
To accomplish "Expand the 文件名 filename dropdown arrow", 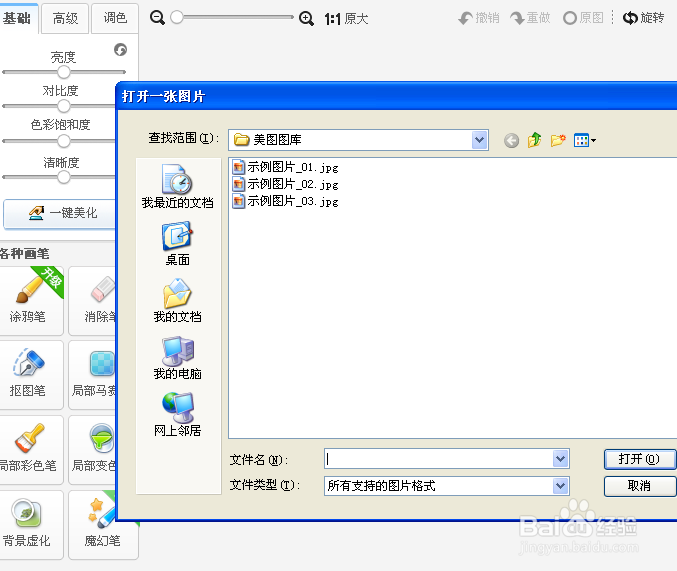I will coord(560,459).
